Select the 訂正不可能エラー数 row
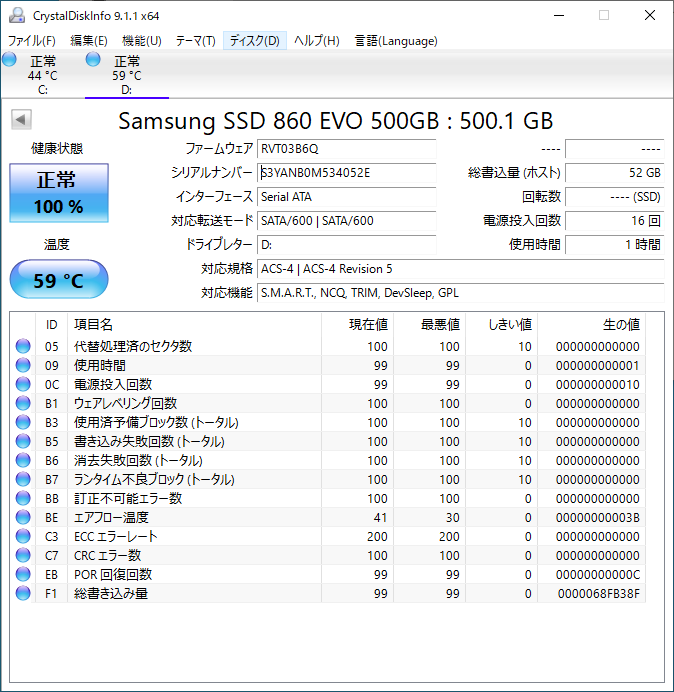Screen dimensions: 674x692 (x=328, y=498)
